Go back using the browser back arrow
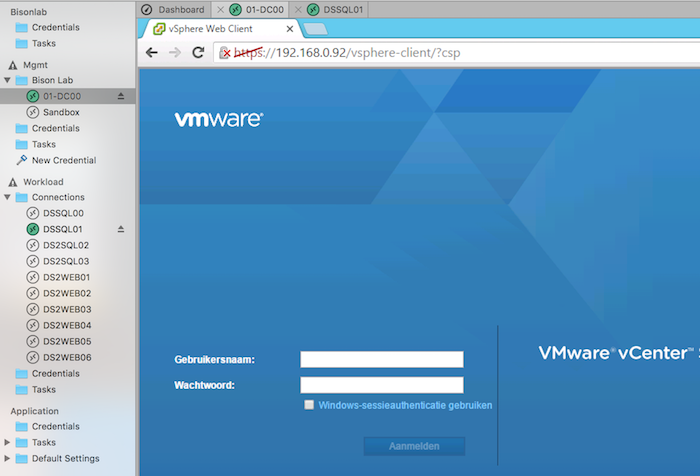The image size is (700, 476). 152,53
